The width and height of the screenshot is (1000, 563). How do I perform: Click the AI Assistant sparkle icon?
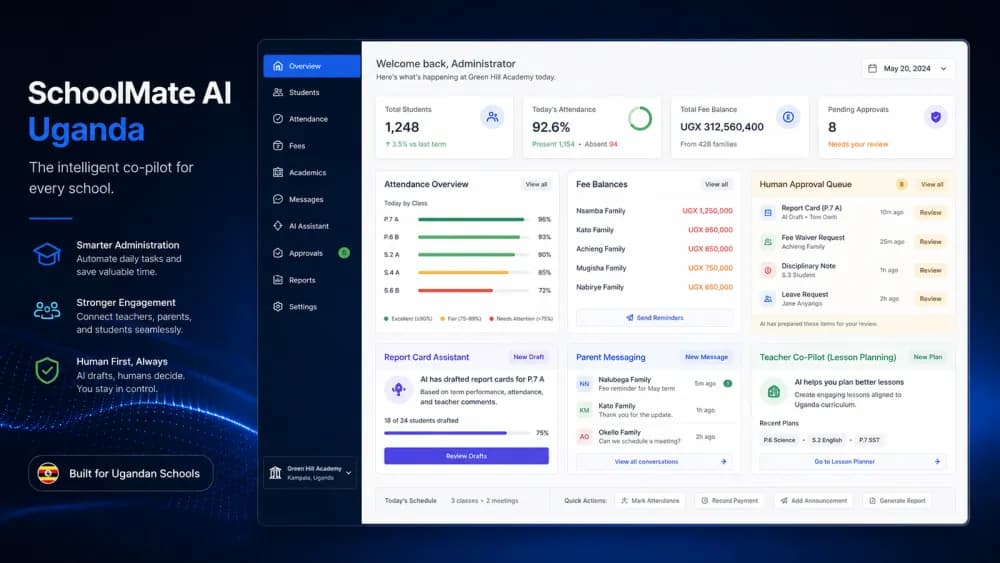tap(278, 226)
